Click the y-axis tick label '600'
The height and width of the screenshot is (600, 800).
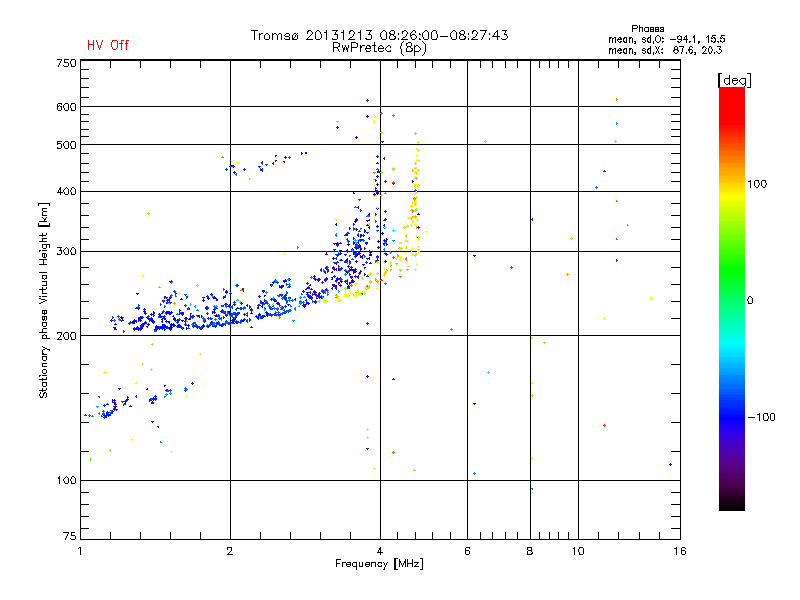point(66,107)
